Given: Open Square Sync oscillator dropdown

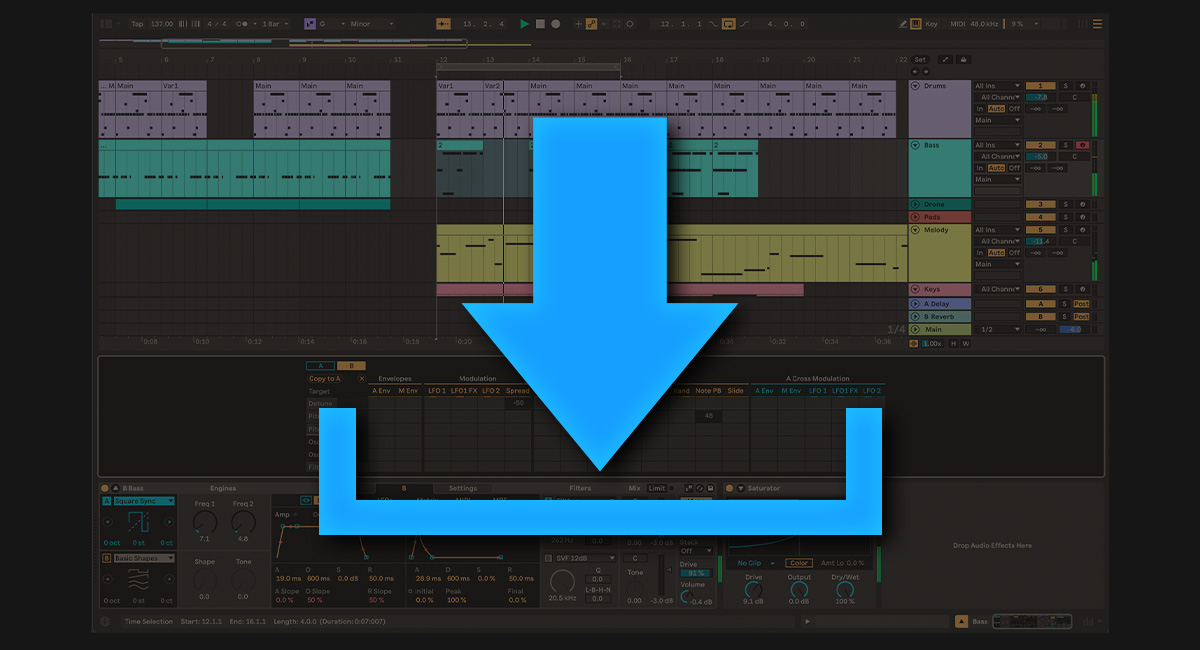Looking at the screenshot, I should point(144,501).
